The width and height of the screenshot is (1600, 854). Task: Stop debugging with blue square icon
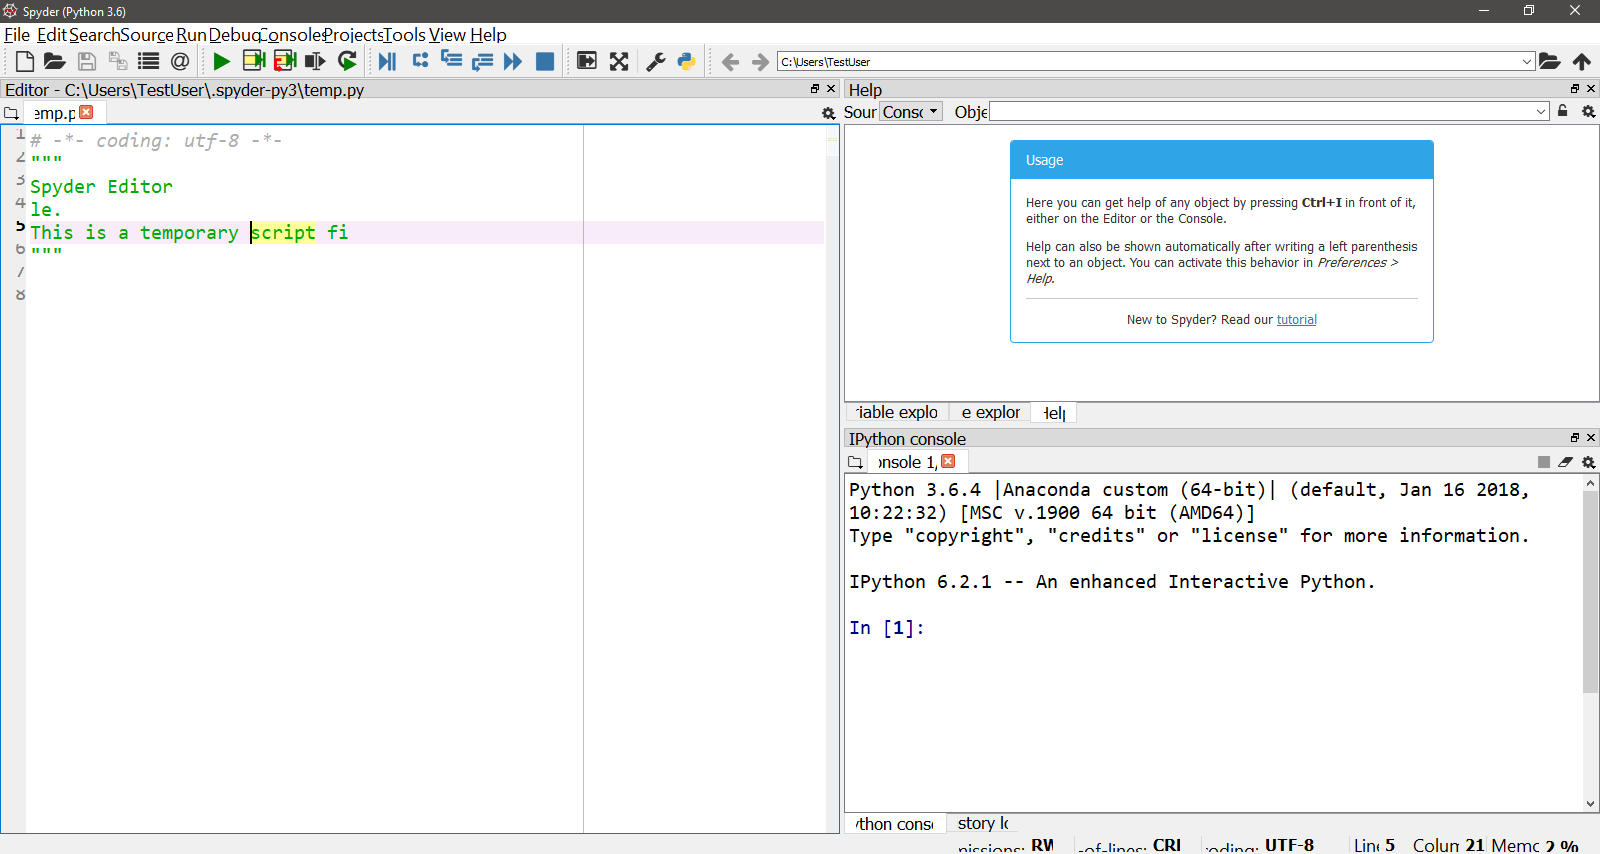pos(545,61)
